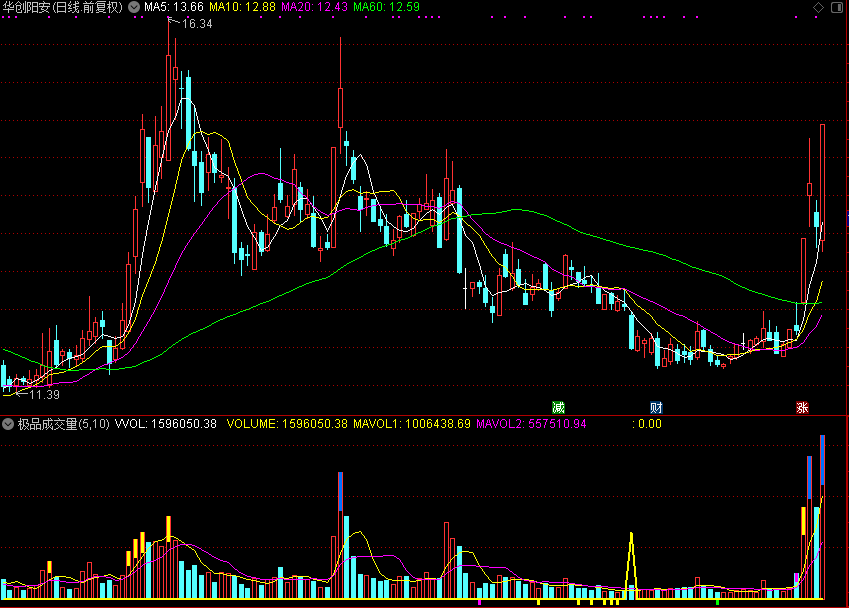Open the volume indicator dropdown arrow
849x608 pixels.
(8, 424)
